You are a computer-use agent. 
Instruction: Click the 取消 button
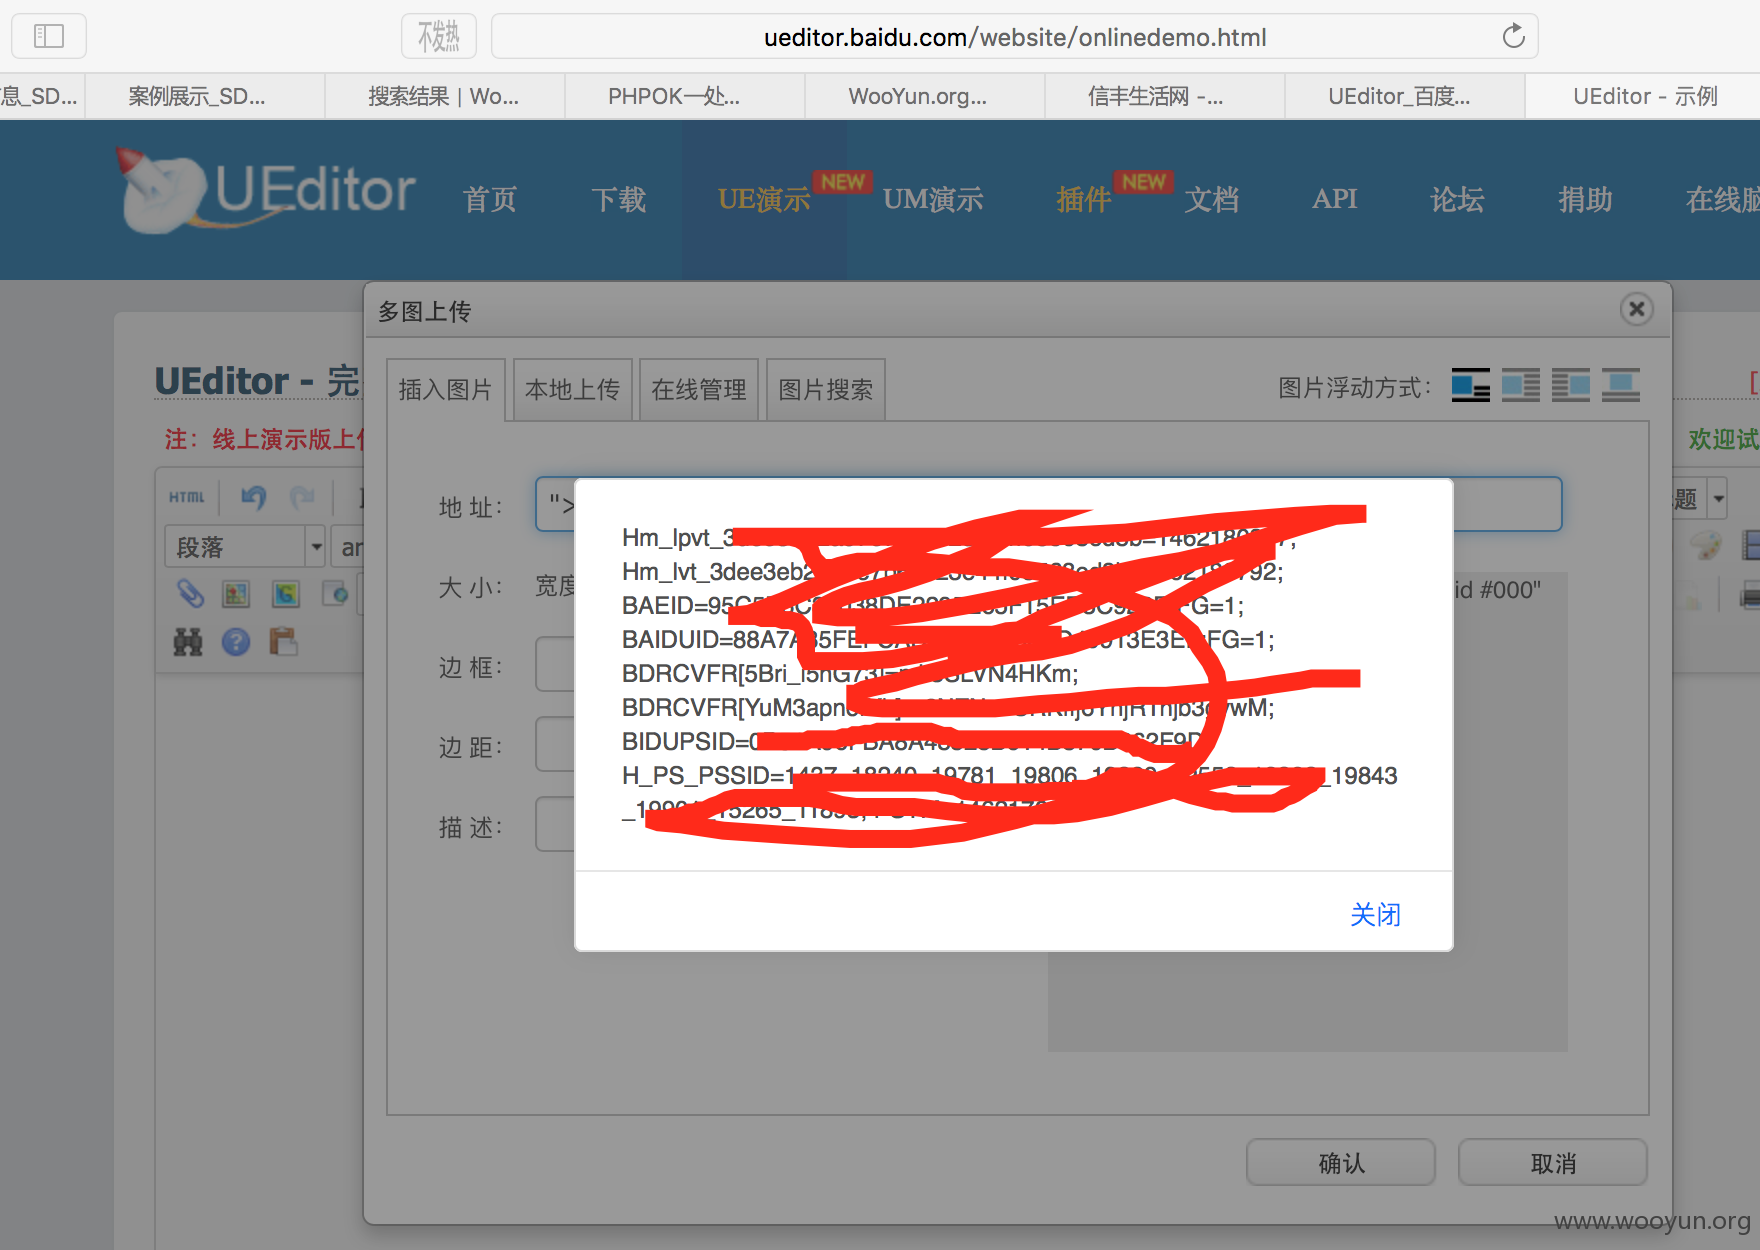point(1553,1163)
